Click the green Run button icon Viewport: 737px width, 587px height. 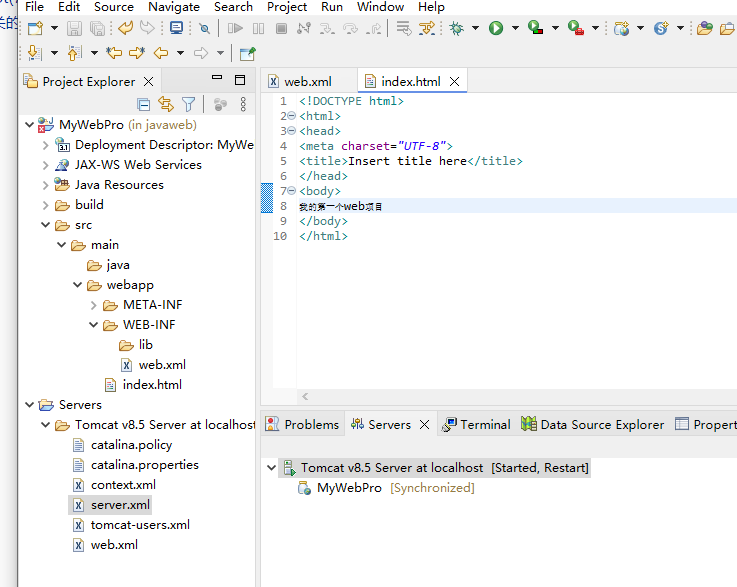[495, 28]
